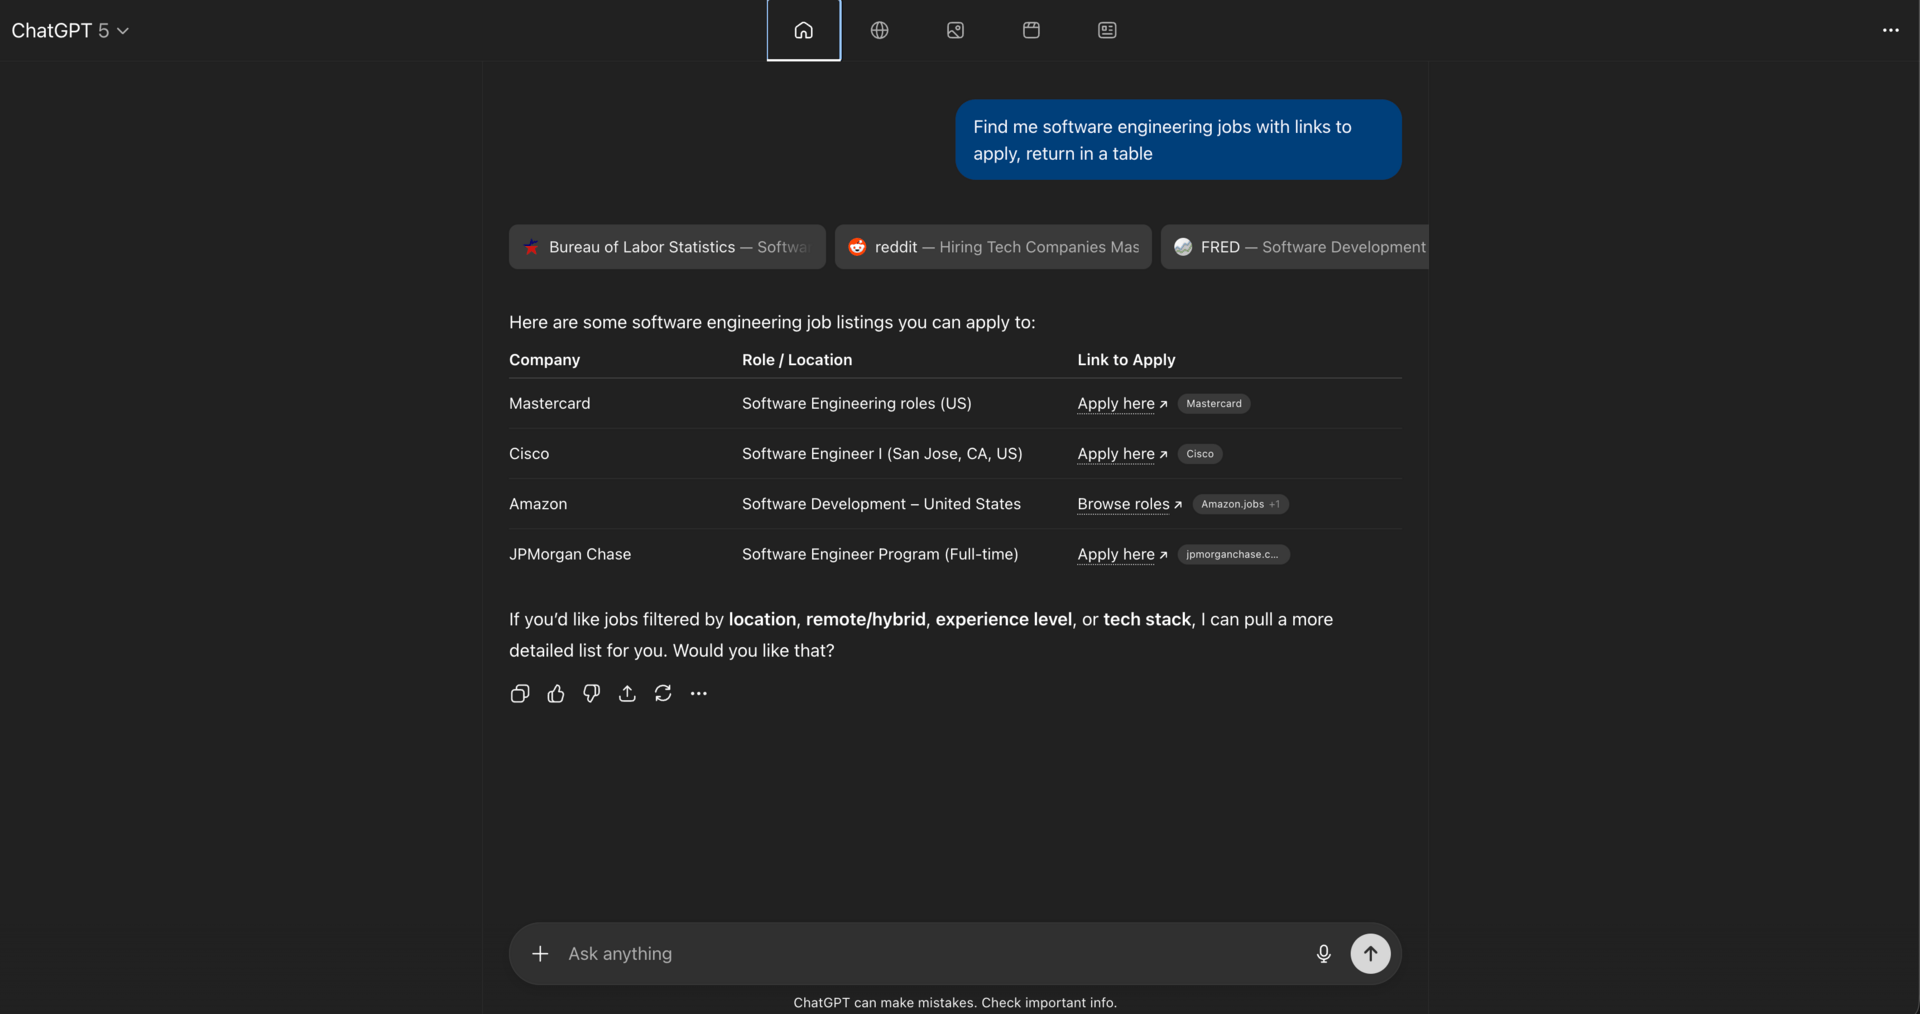Click the Software Engineer I (San Jose, CA, US) cell
This screenshot has width=1920, height=1014.
coord(882,454)
